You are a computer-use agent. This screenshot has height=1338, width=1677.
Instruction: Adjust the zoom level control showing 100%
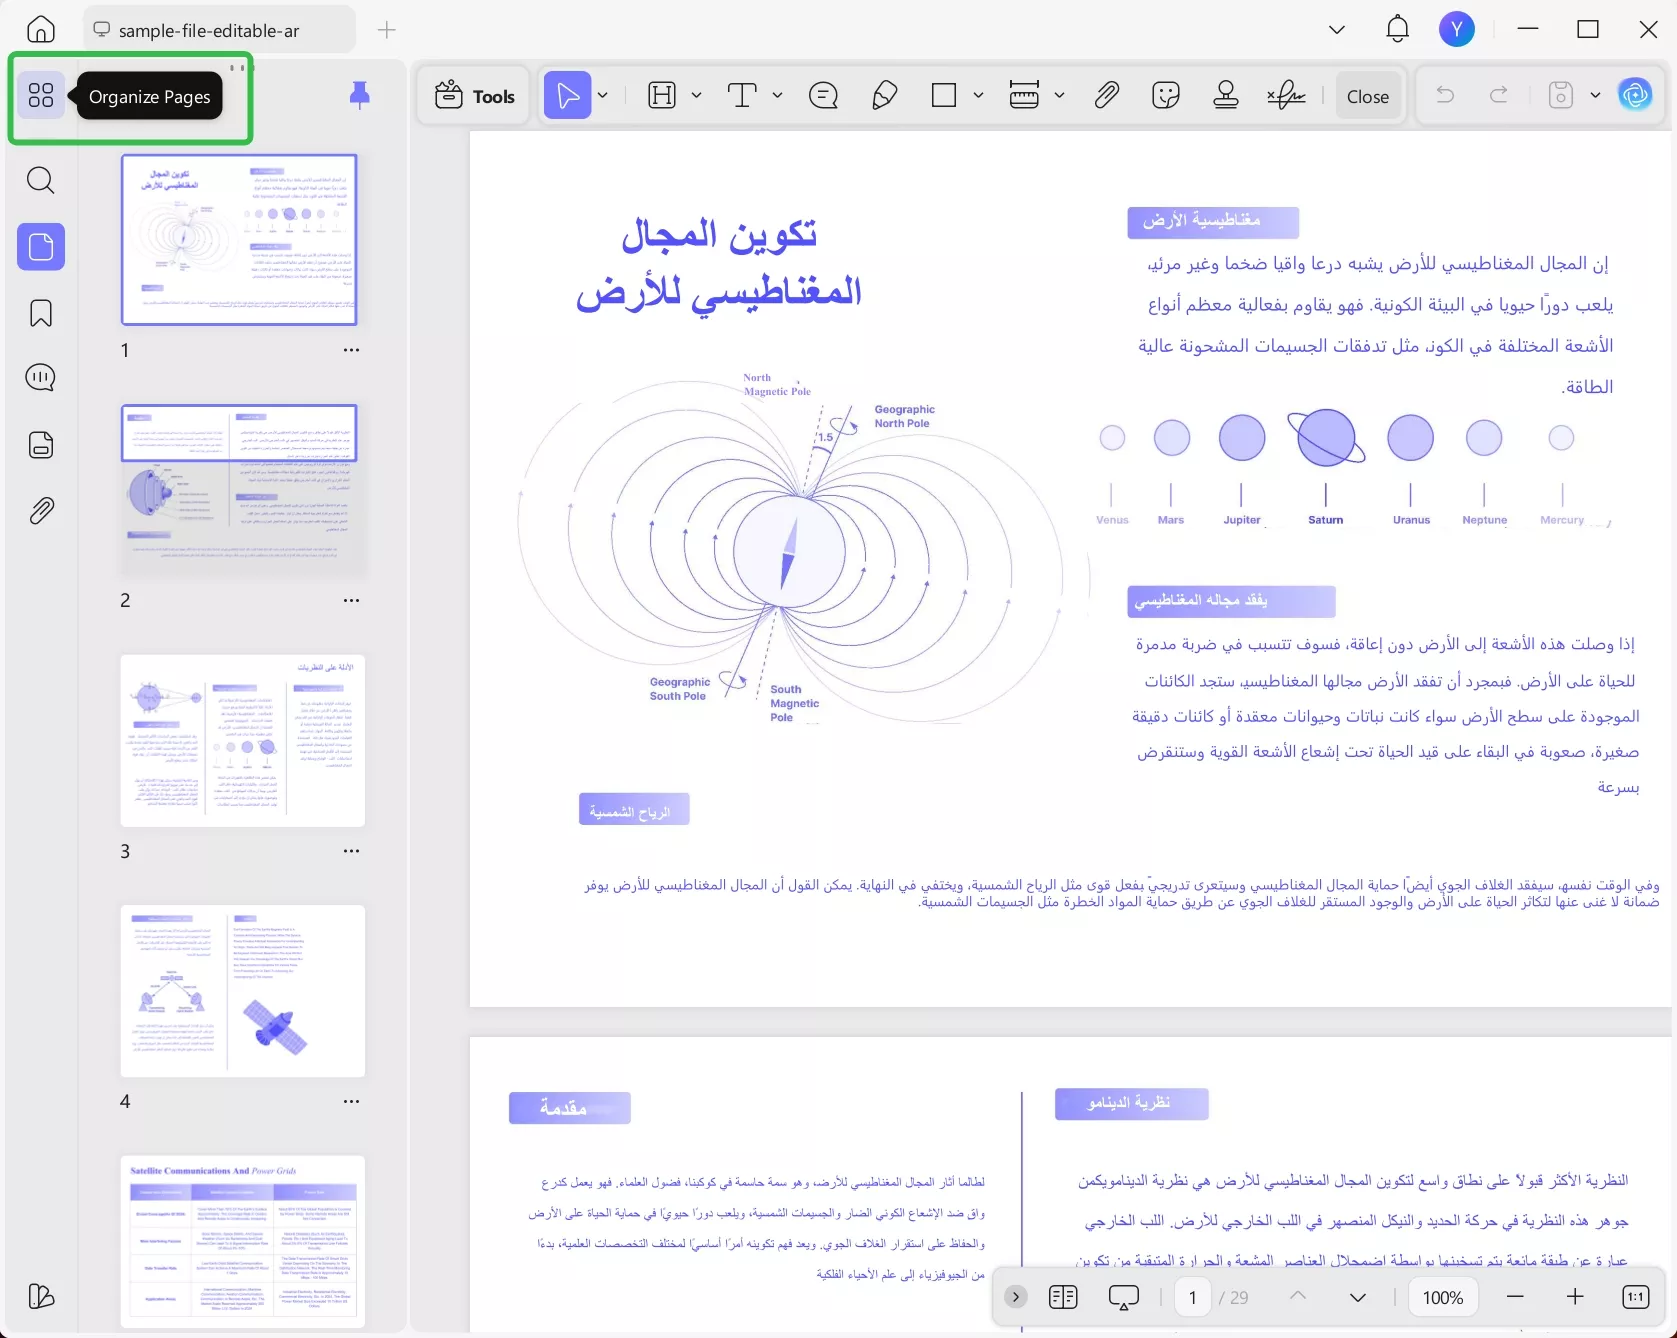1442,1296
